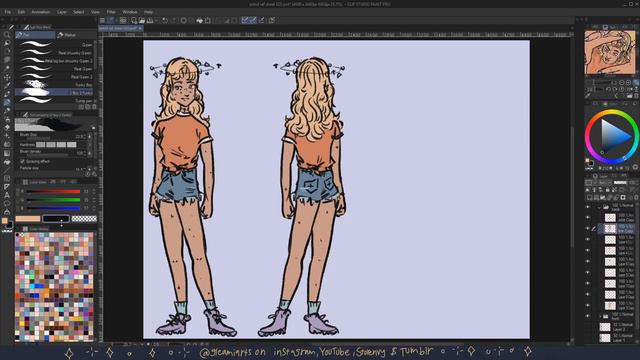Open the Filter menu

[111, 12]
